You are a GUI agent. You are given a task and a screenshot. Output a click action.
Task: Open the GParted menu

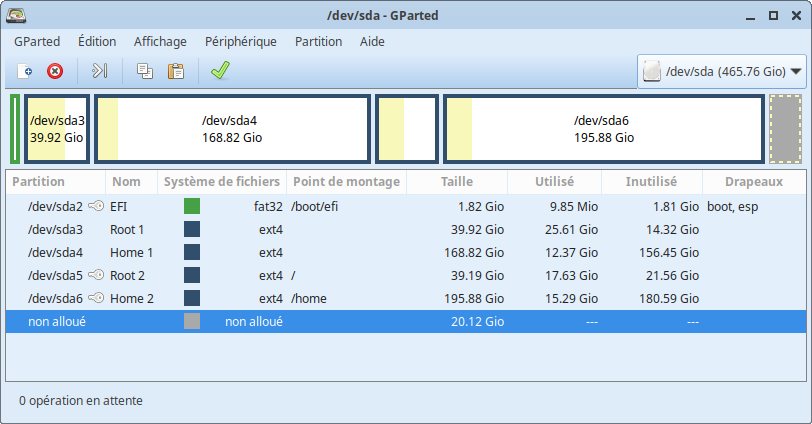pos(37,41)
